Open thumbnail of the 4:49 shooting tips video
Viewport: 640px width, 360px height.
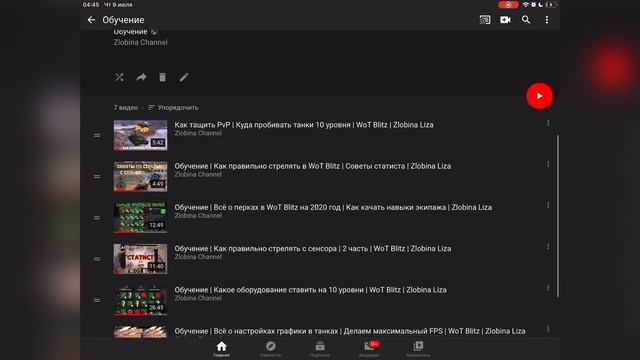[140, 176]
